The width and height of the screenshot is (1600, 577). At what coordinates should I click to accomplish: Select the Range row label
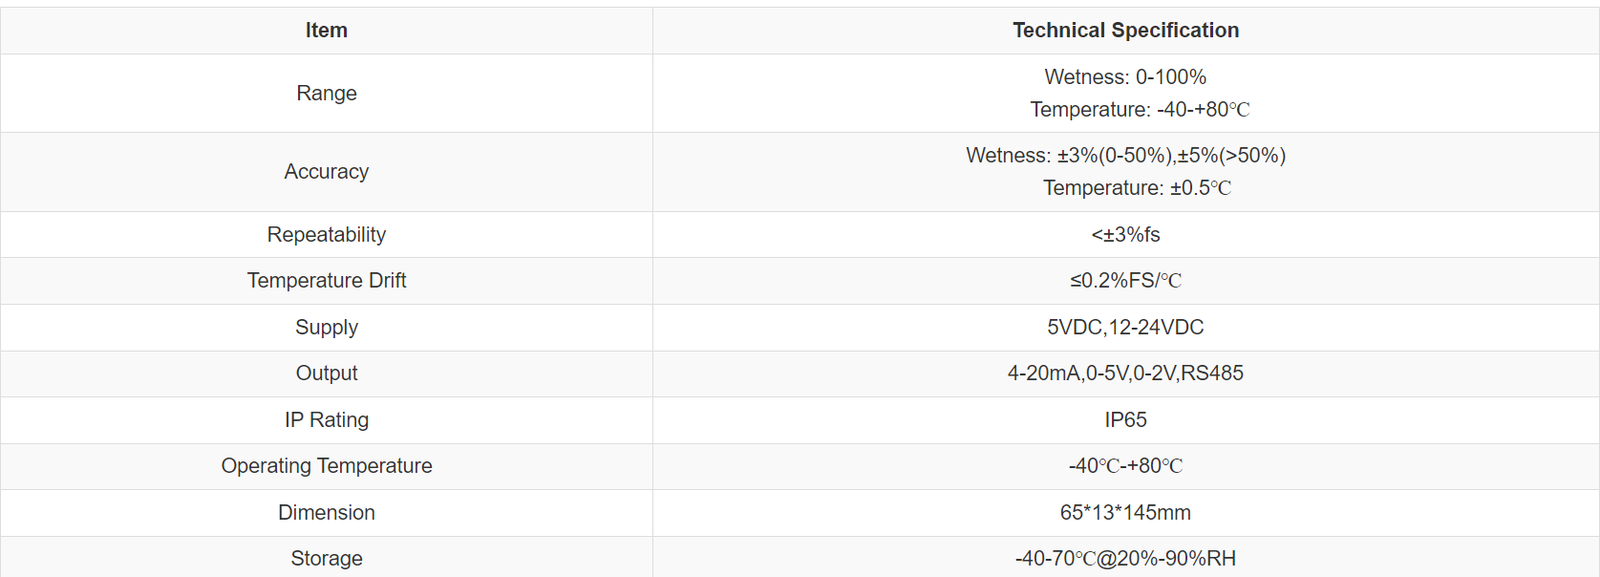click(x=326, y=93)
